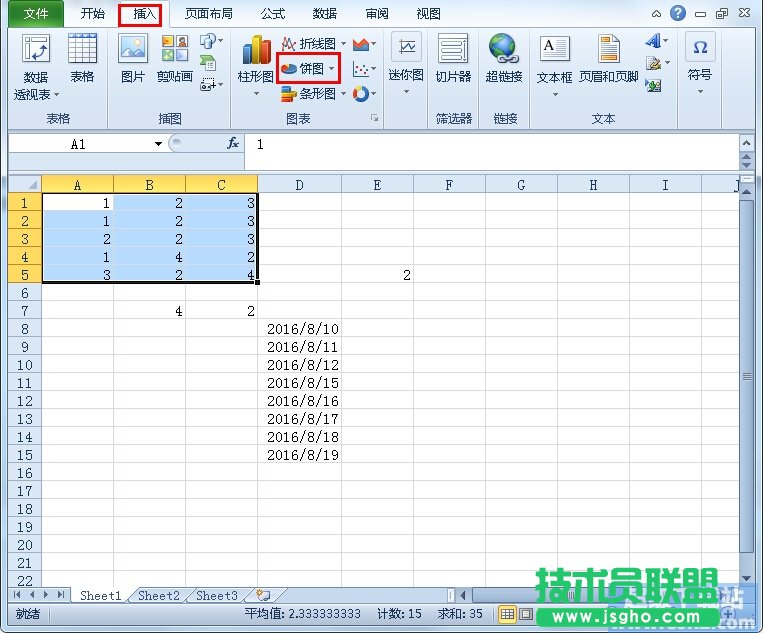The height and width of the screenshot is (633, 763).
Task: Go to first sheet navigation arrow
Action: pyautogui.click(x=17, y=595)
